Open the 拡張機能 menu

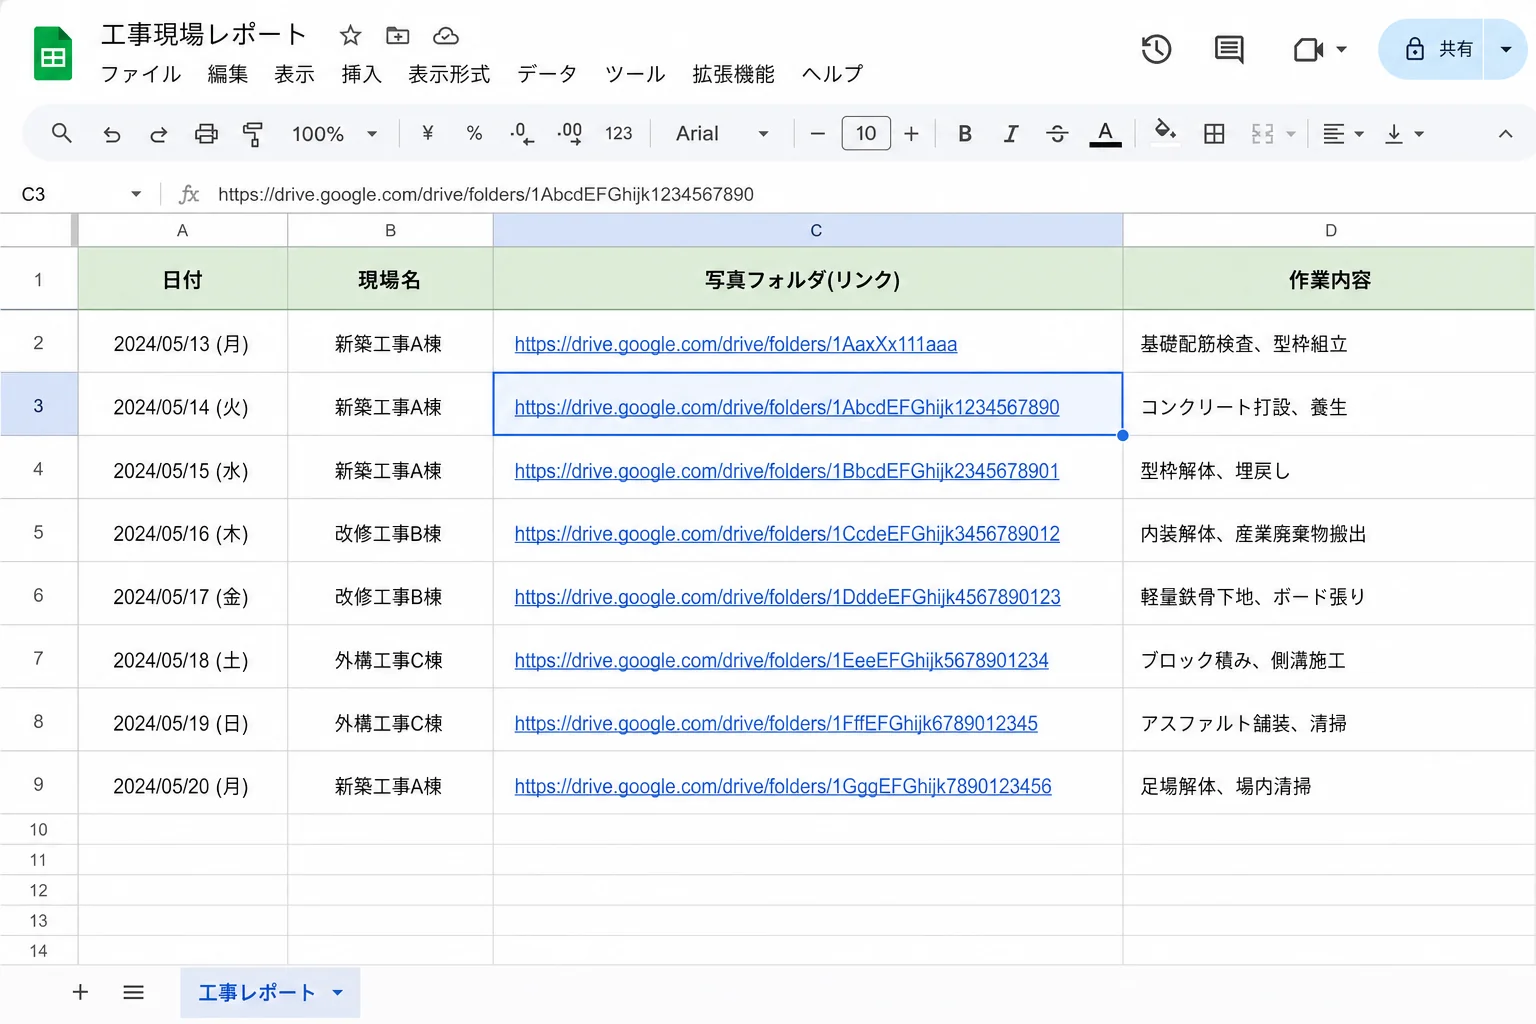pyautogui.click(x=734, y=74)
